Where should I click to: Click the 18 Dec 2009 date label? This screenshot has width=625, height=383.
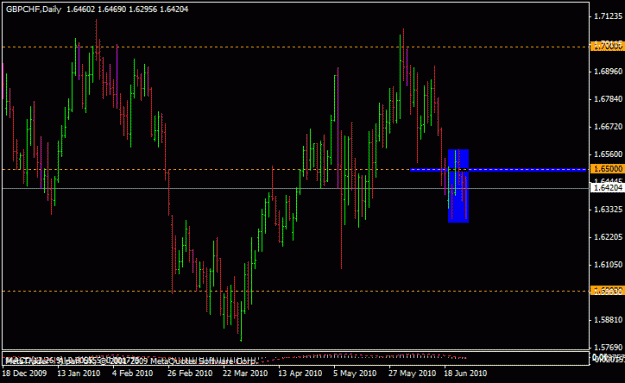[24, 373]
